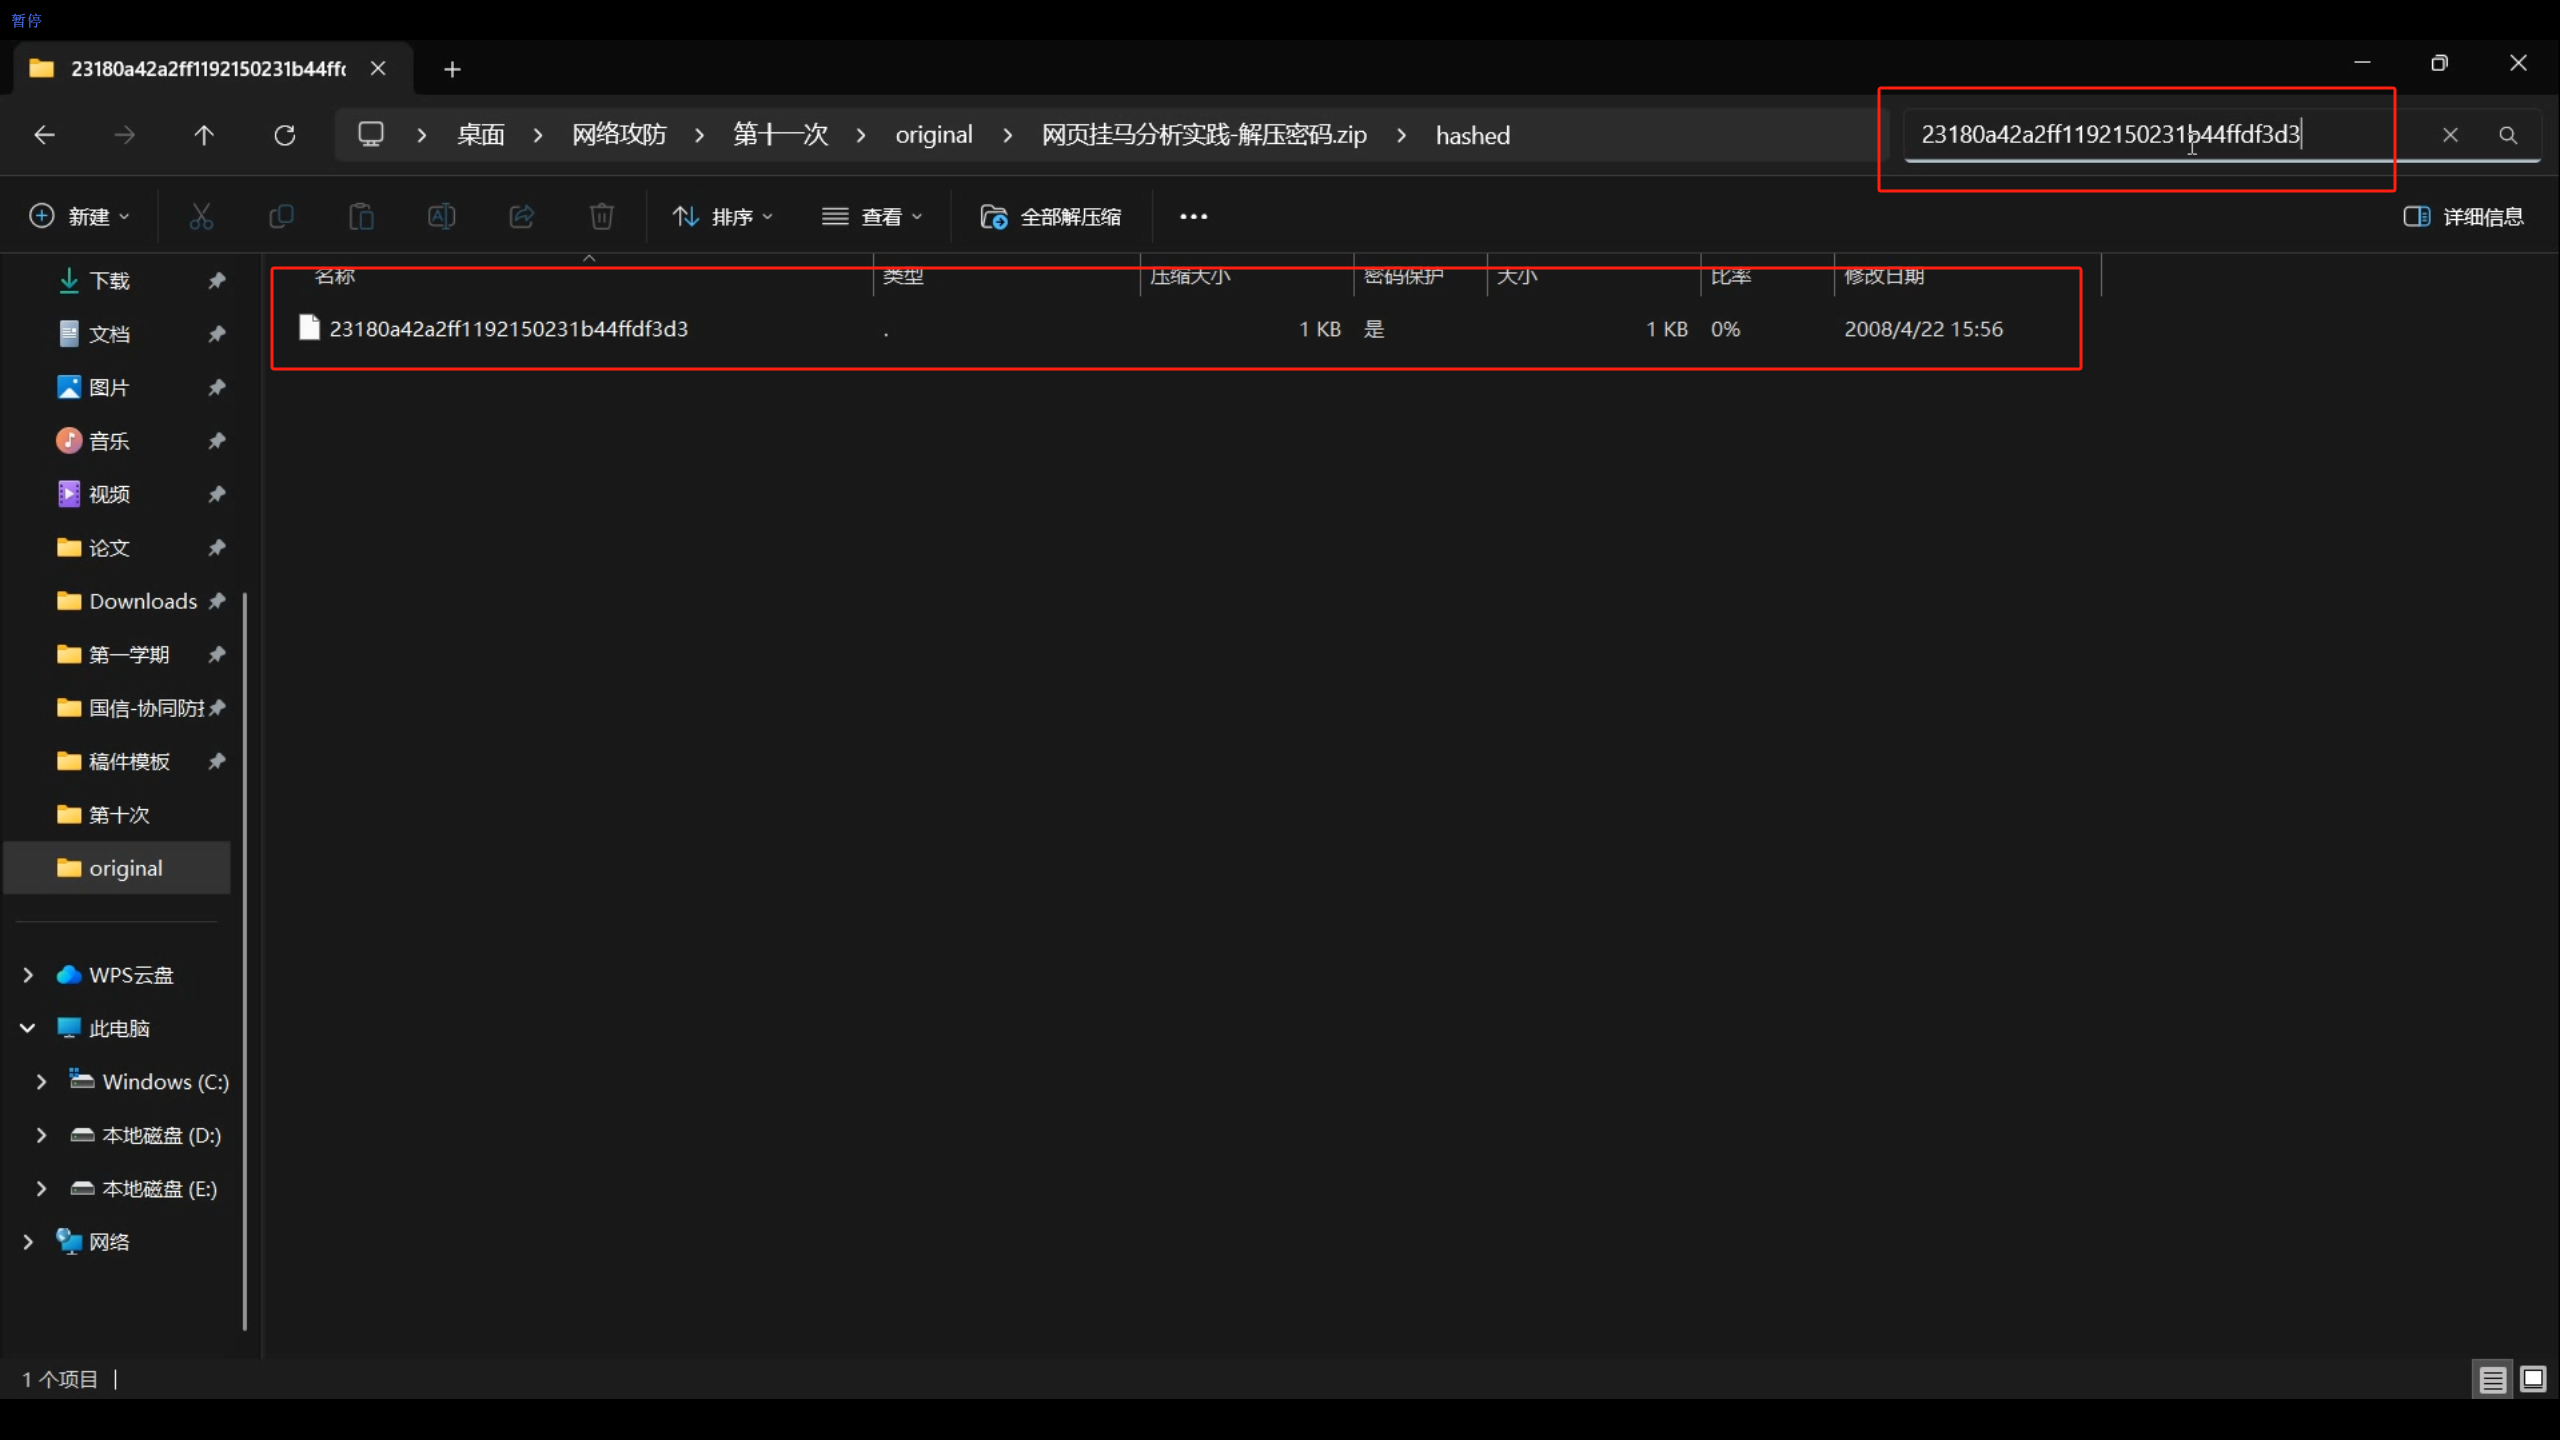Click the Delete trash icon in toolbar
The width and height of the screenshot is (2560, 1440).
(x=601, y=217)
